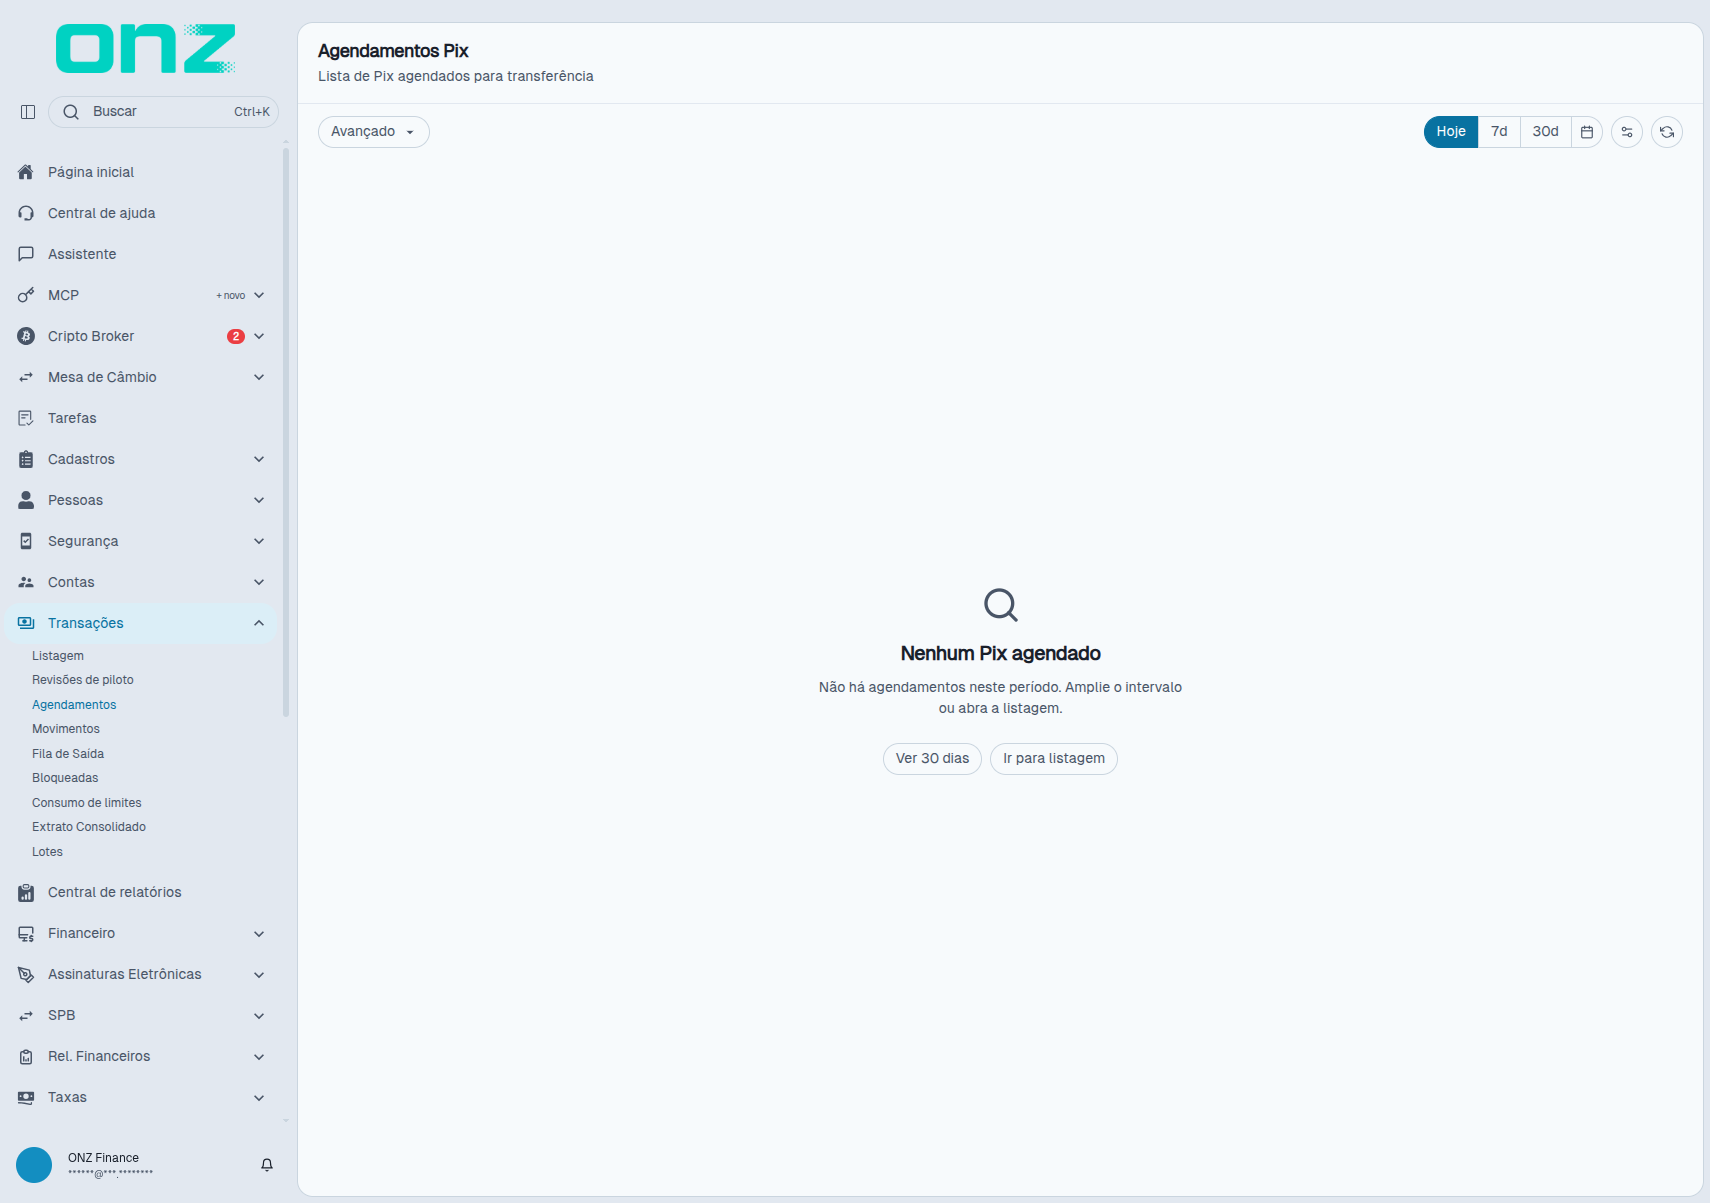Screen dimensions: 1710x1203
Task: Select the Hoje period filter
Action: 1451,132
